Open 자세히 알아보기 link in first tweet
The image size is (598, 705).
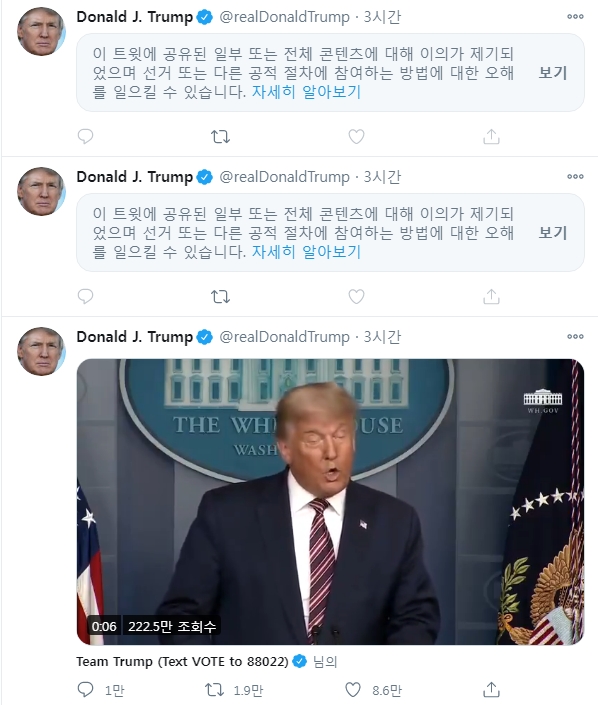(x=306, y=92)
